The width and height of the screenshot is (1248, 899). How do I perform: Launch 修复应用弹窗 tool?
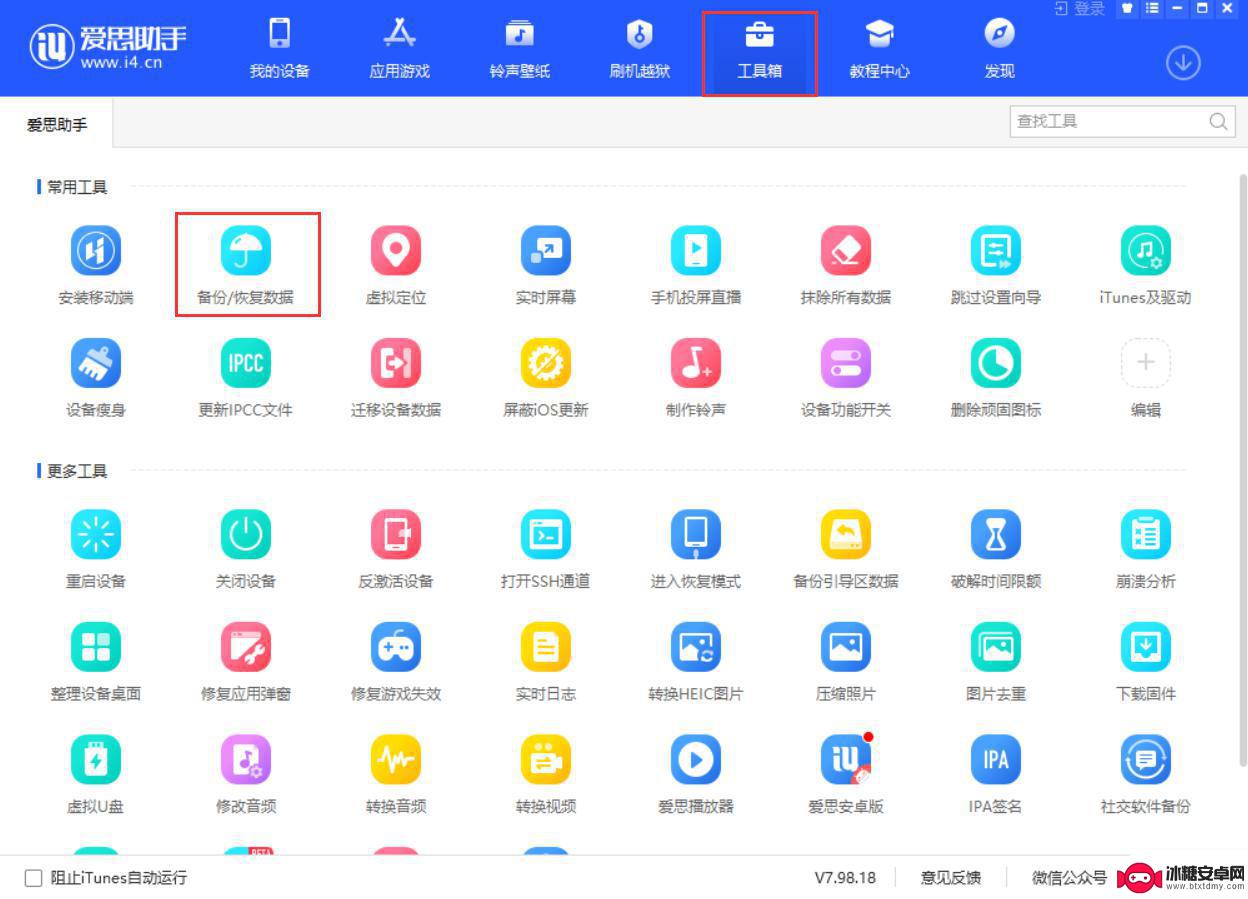(246, 647)
